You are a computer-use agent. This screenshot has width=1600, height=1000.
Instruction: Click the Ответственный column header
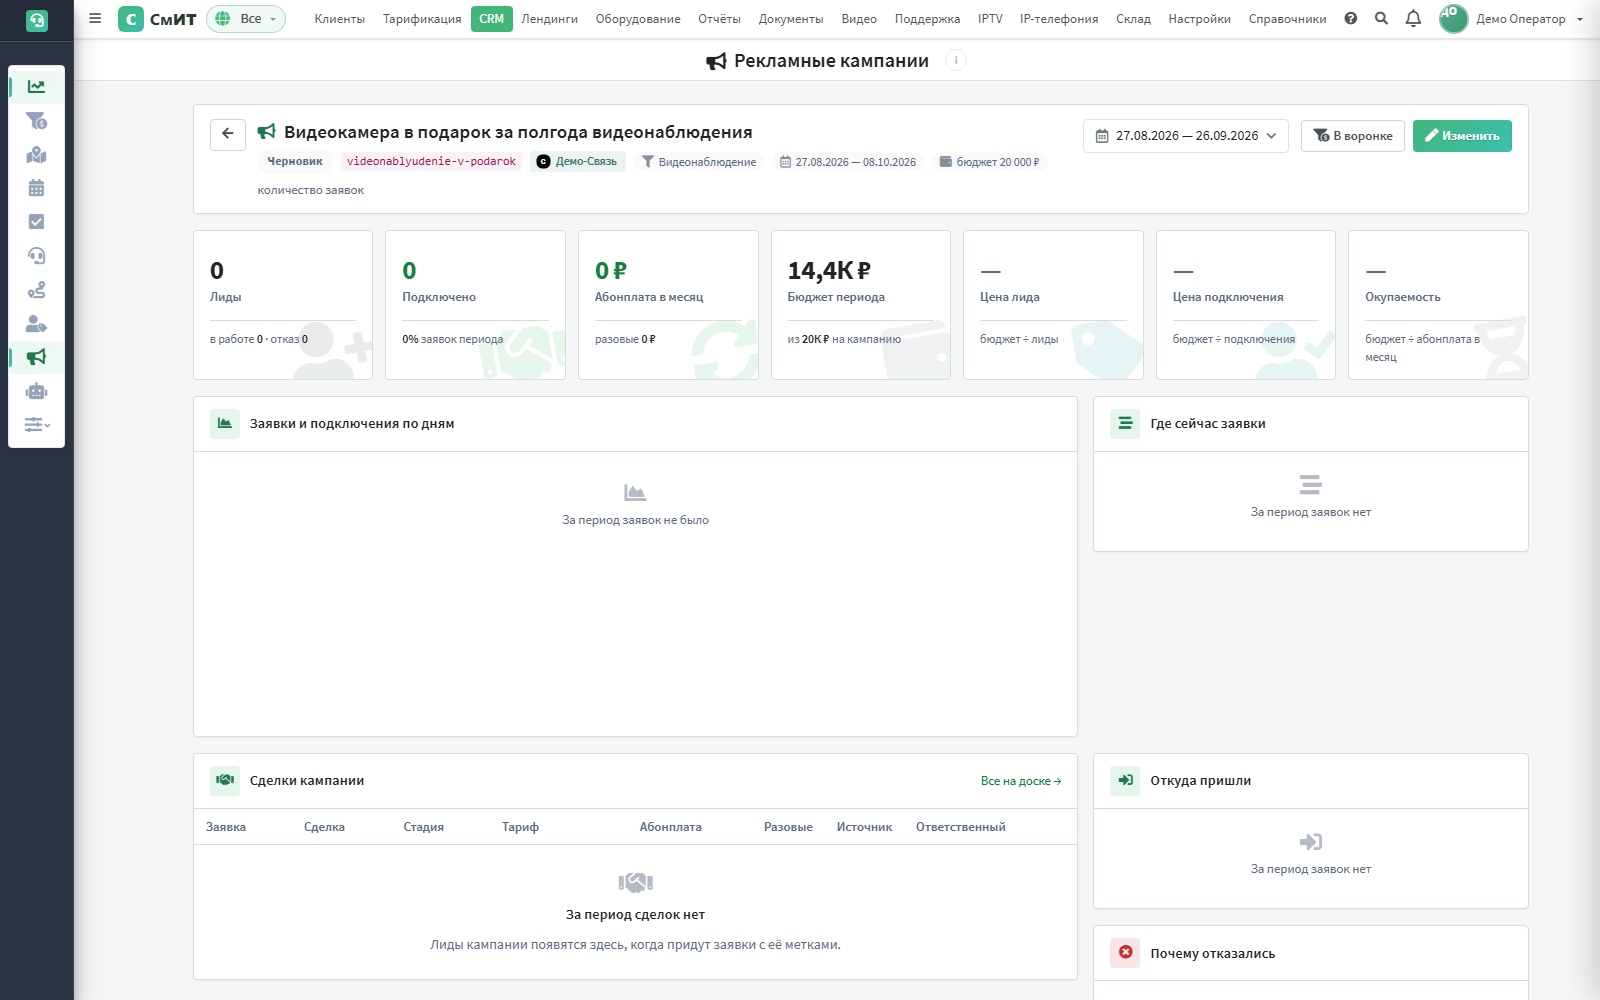[960, 827]
